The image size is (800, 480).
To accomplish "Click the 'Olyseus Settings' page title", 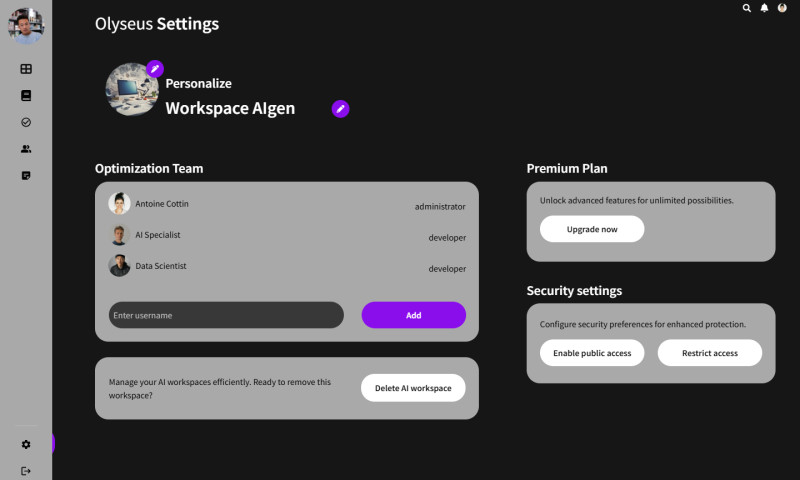I will (157, 24).
